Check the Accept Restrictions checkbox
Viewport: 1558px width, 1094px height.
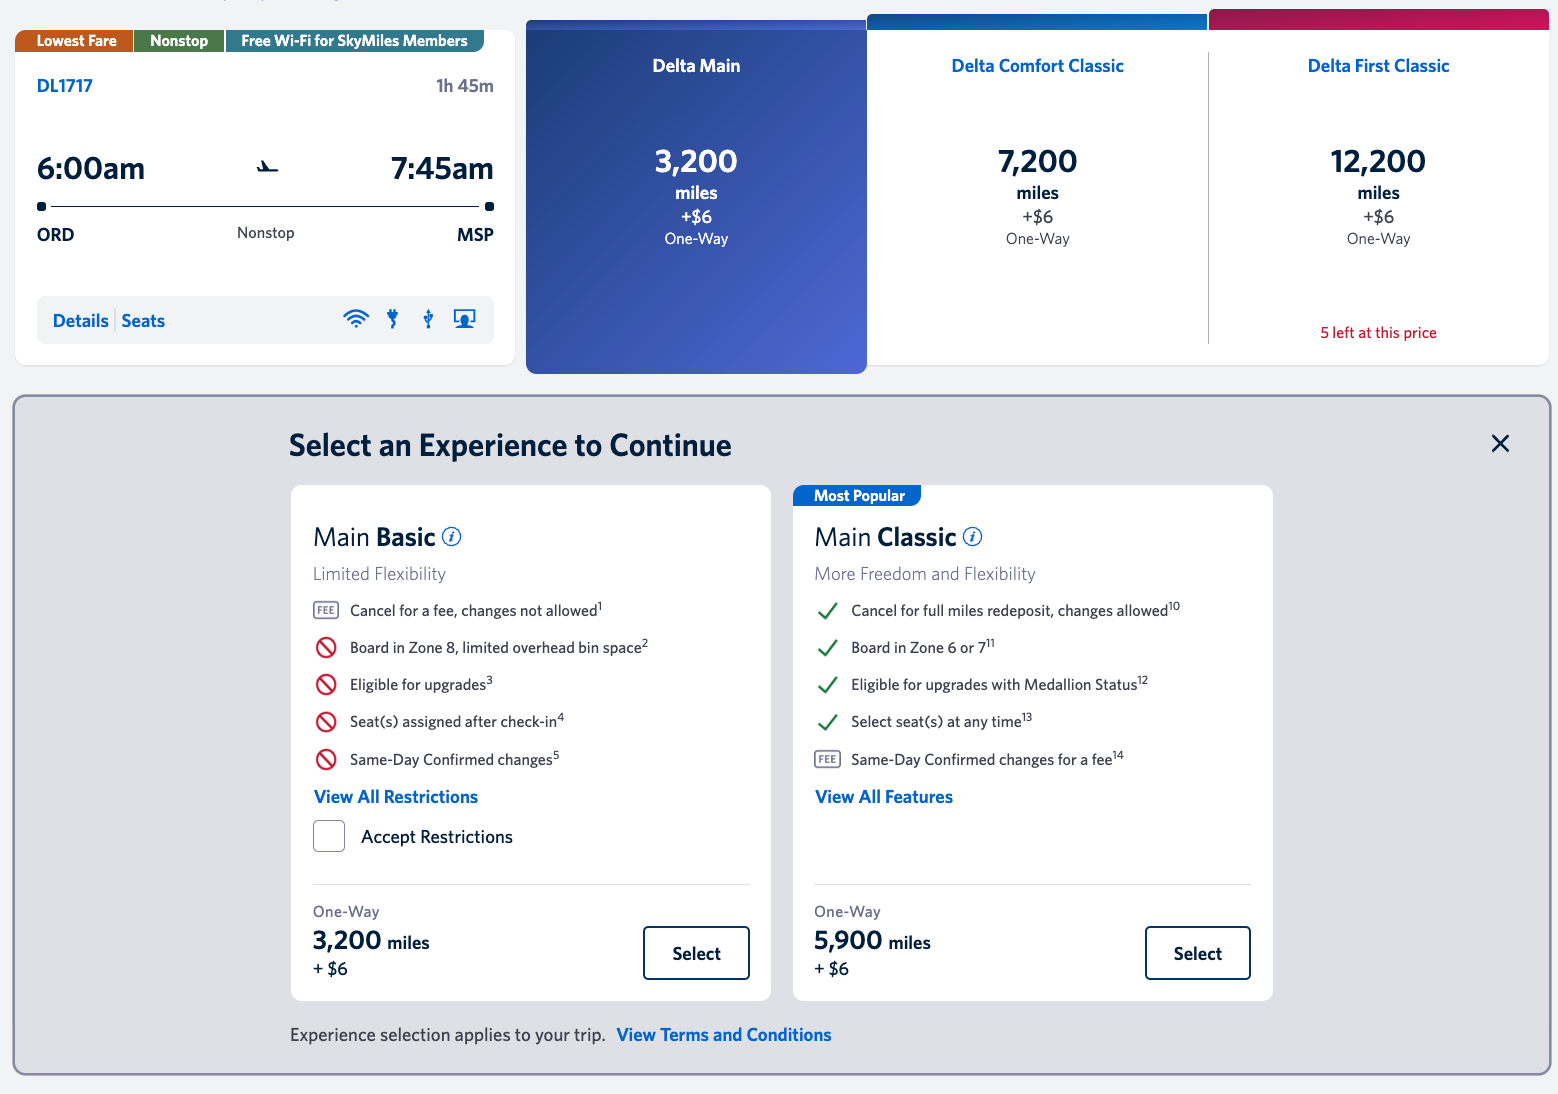[x=329, y=836]
